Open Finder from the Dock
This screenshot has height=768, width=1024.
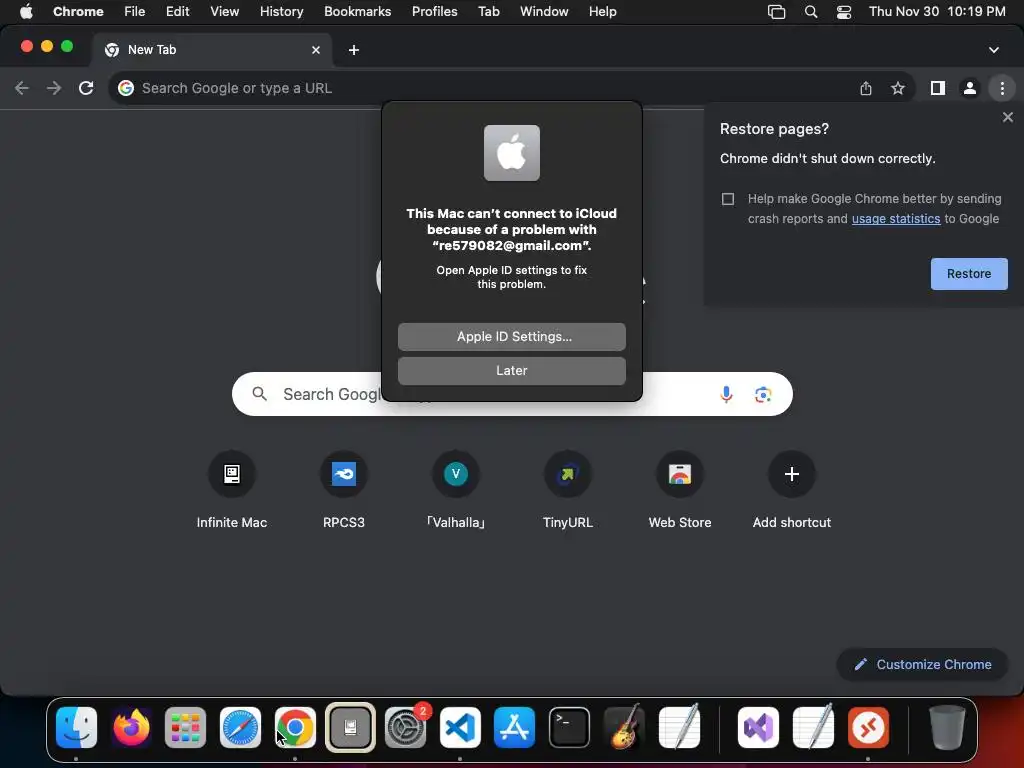76,727
